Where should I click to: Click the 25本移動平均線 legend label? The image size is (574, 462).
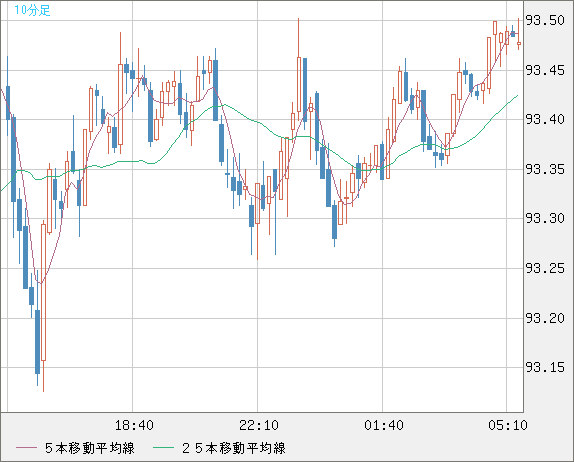point(234,448)
